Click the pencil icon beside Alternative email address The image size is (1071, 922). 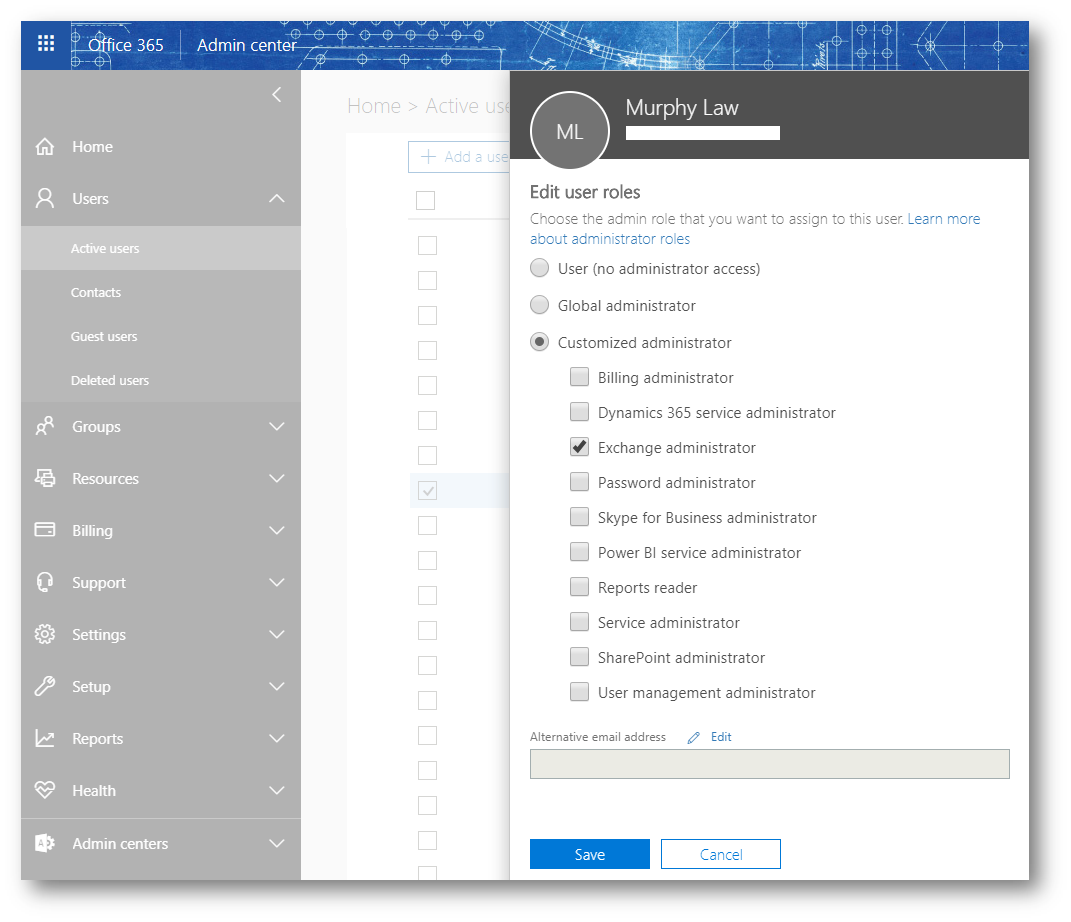pos(693,738)
